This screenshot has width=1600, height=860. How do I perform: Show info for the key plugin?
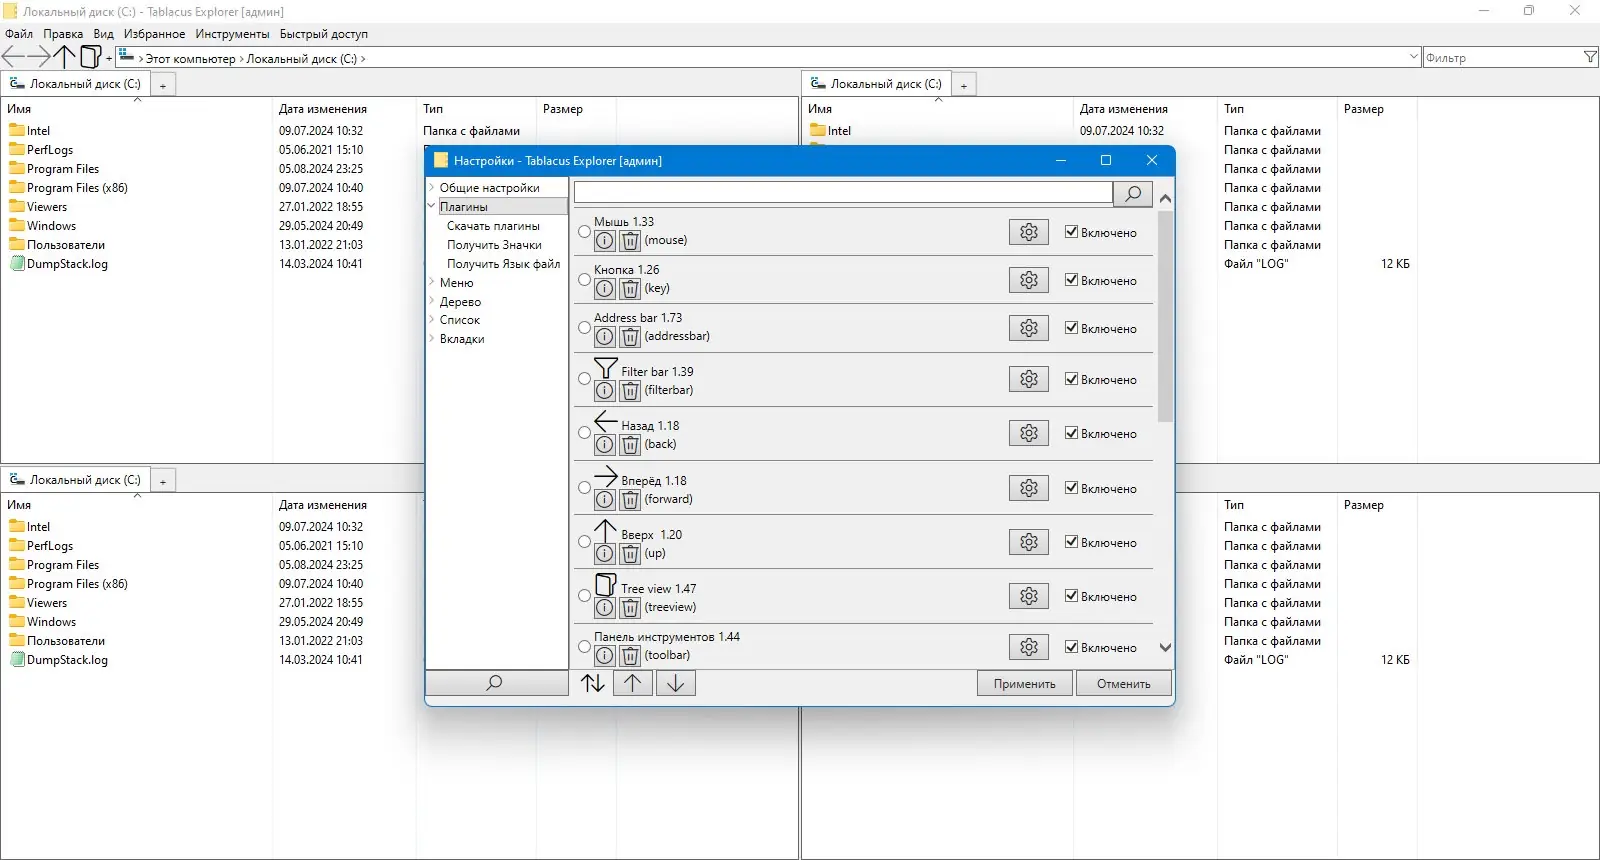click(605, 289)
